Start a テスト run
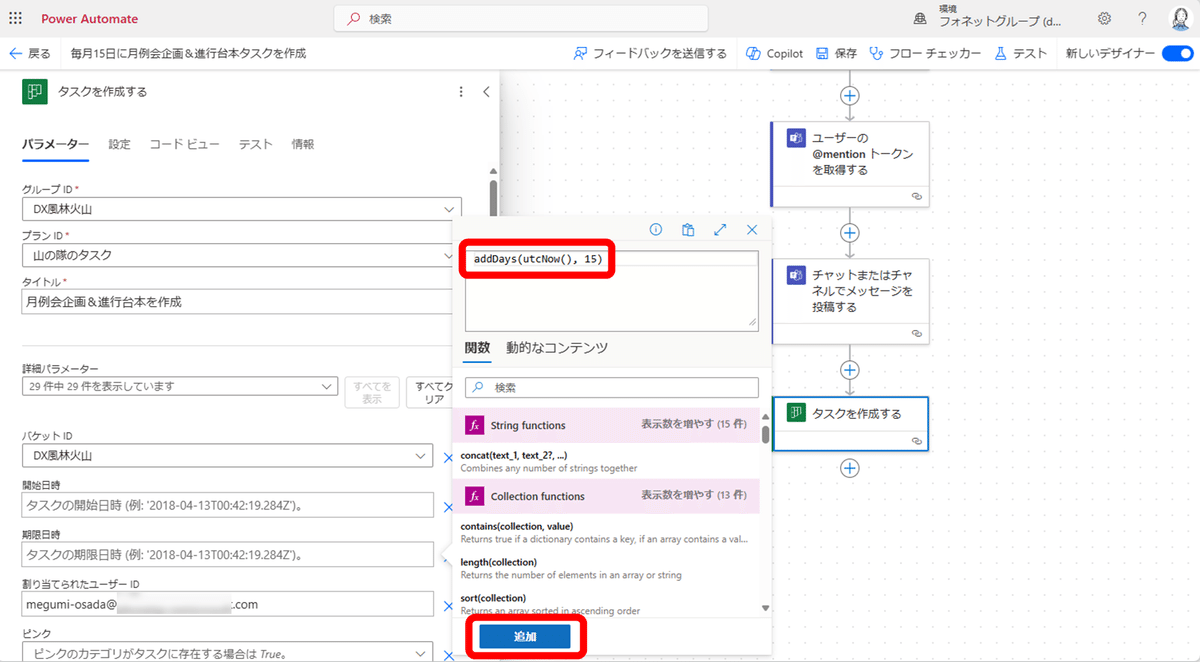This screenshot has height=662, width=1200. 1021,53
